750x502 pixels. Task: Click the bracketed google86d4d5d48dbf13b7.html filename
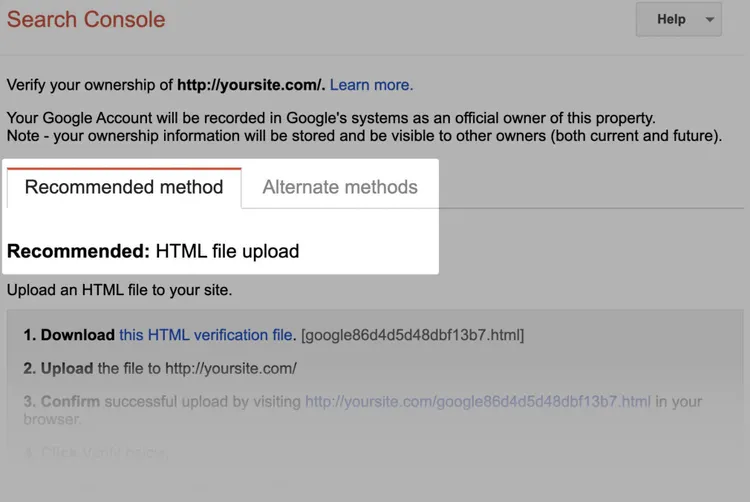point(413,335)
